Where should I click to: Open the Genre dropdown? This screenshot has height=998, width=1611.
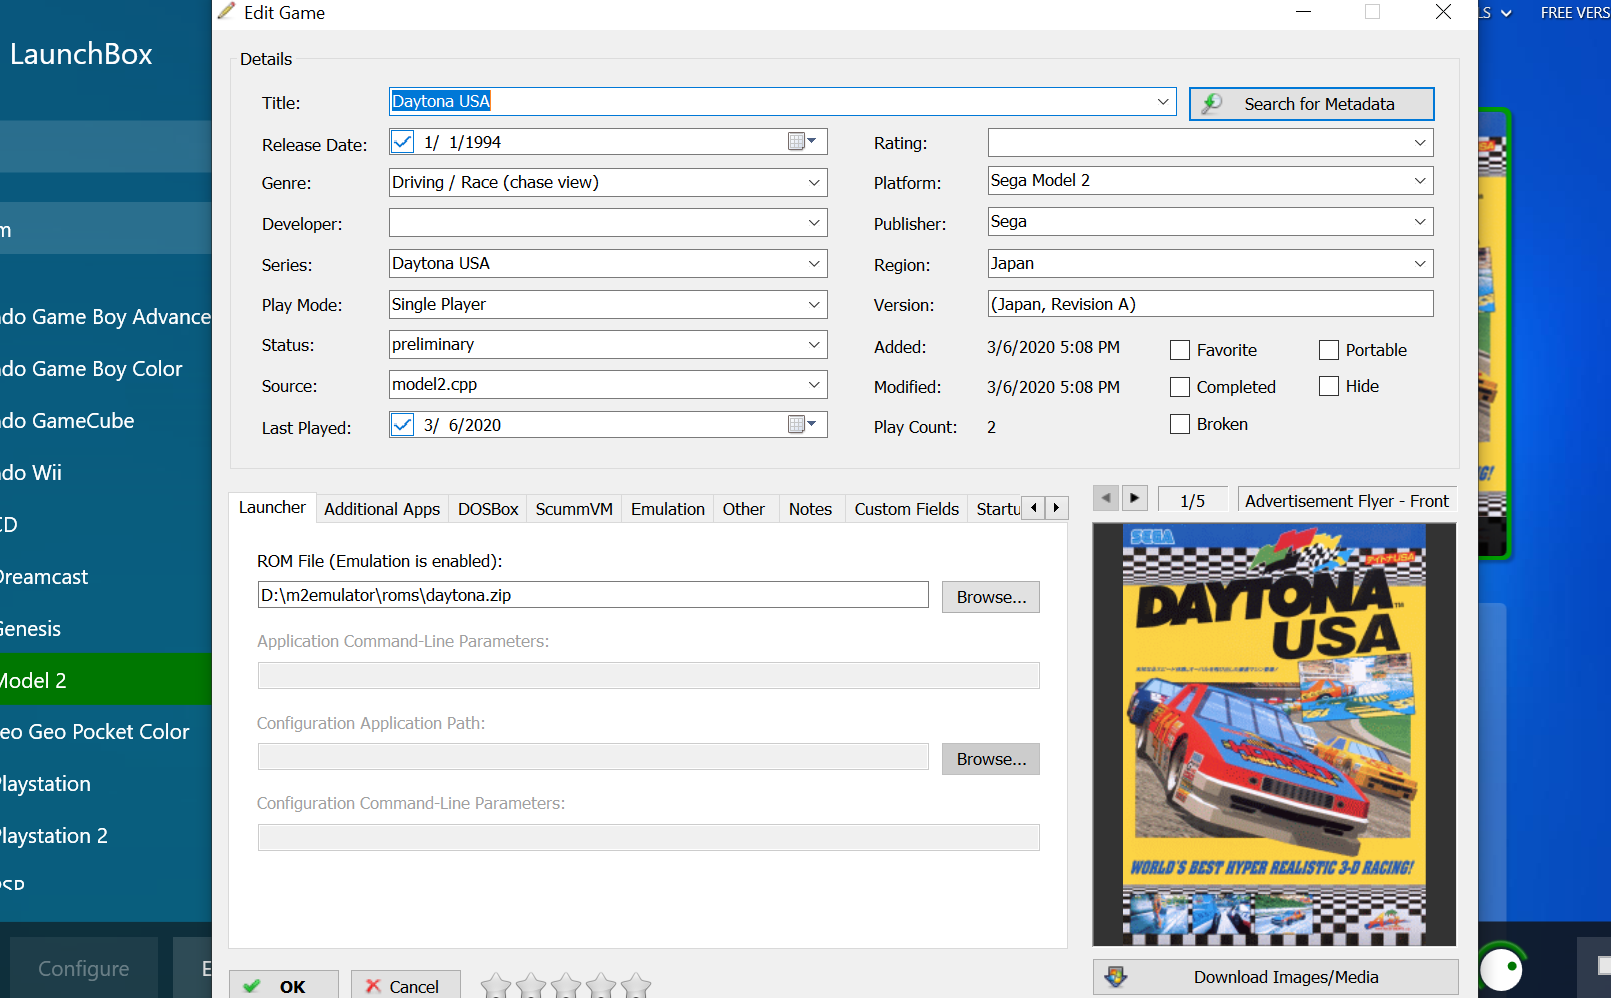(x=814, y=183)
